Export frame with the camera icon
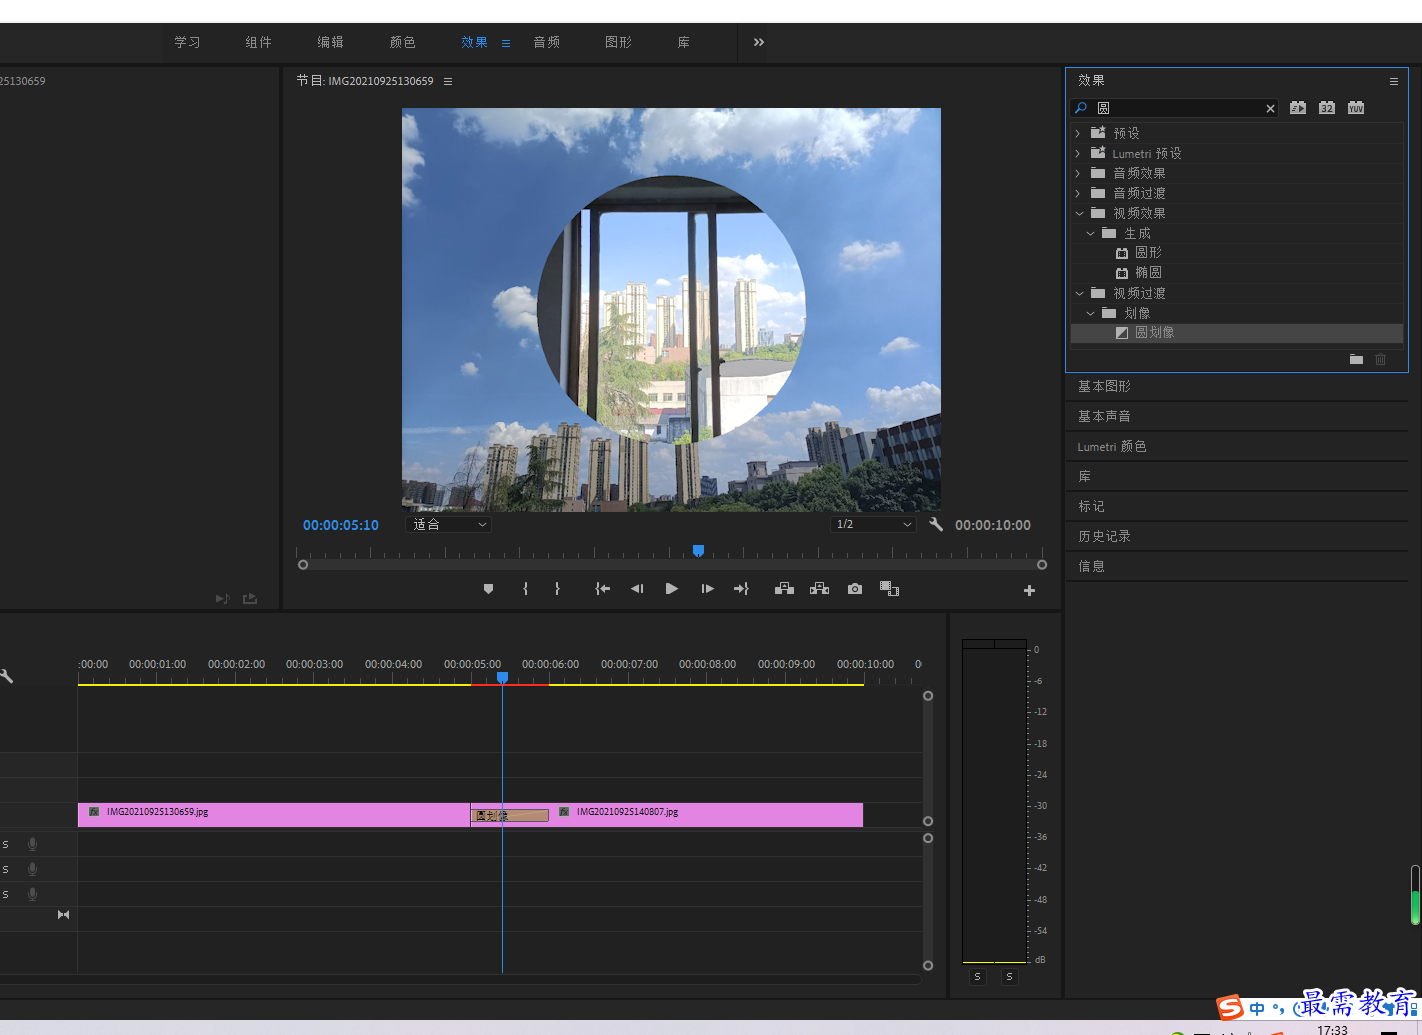The height and width of the screenshot is (1035, 1422). tap(855, 589)
